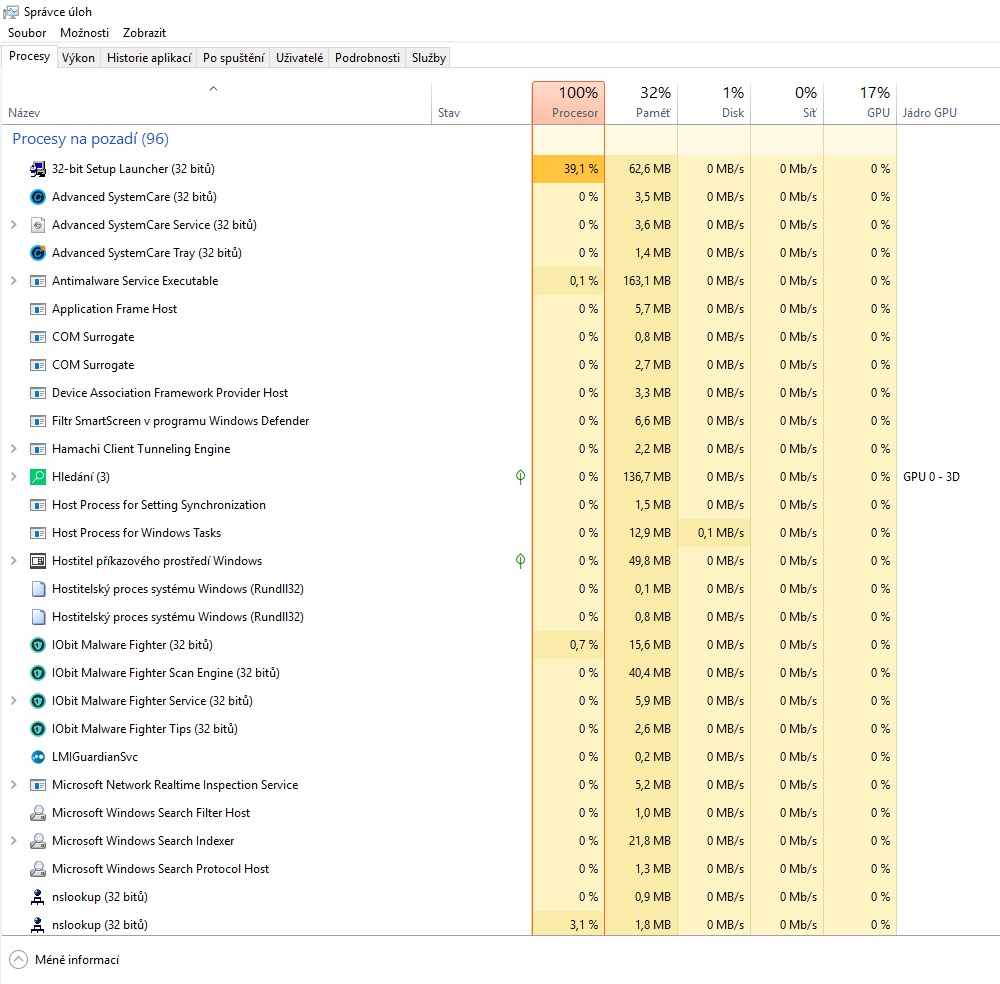Switch to the Služby tab
This screenshot has width=1000, height=984.
pos(429,58)
